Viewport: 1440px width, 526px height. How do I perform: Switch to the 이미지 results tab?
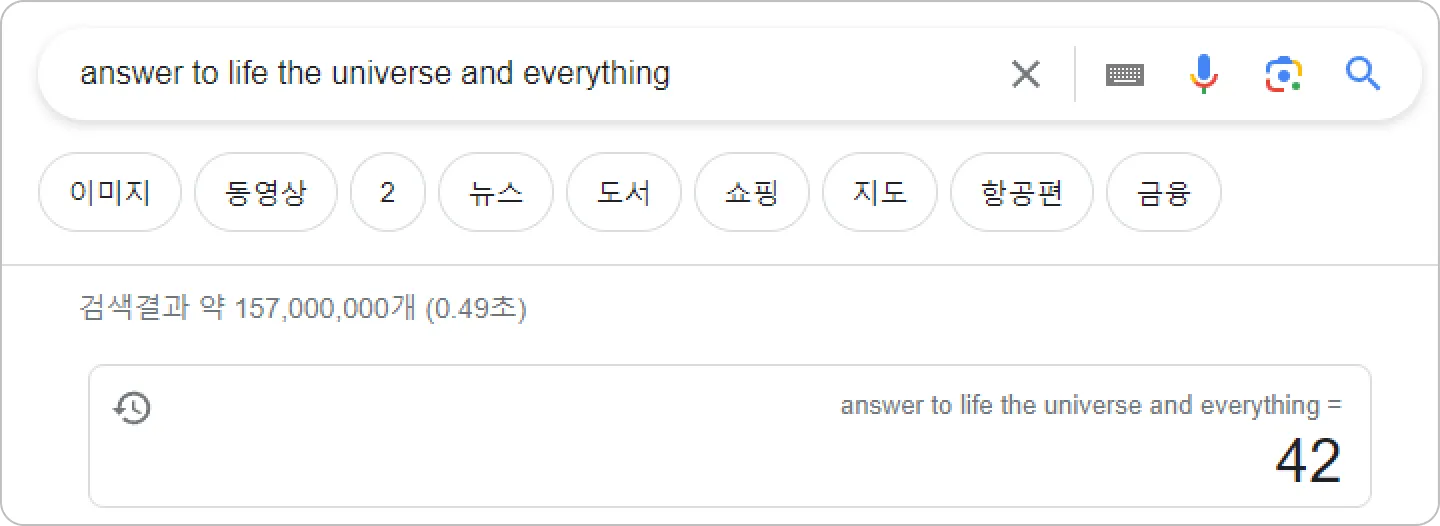tap(110, 192)
